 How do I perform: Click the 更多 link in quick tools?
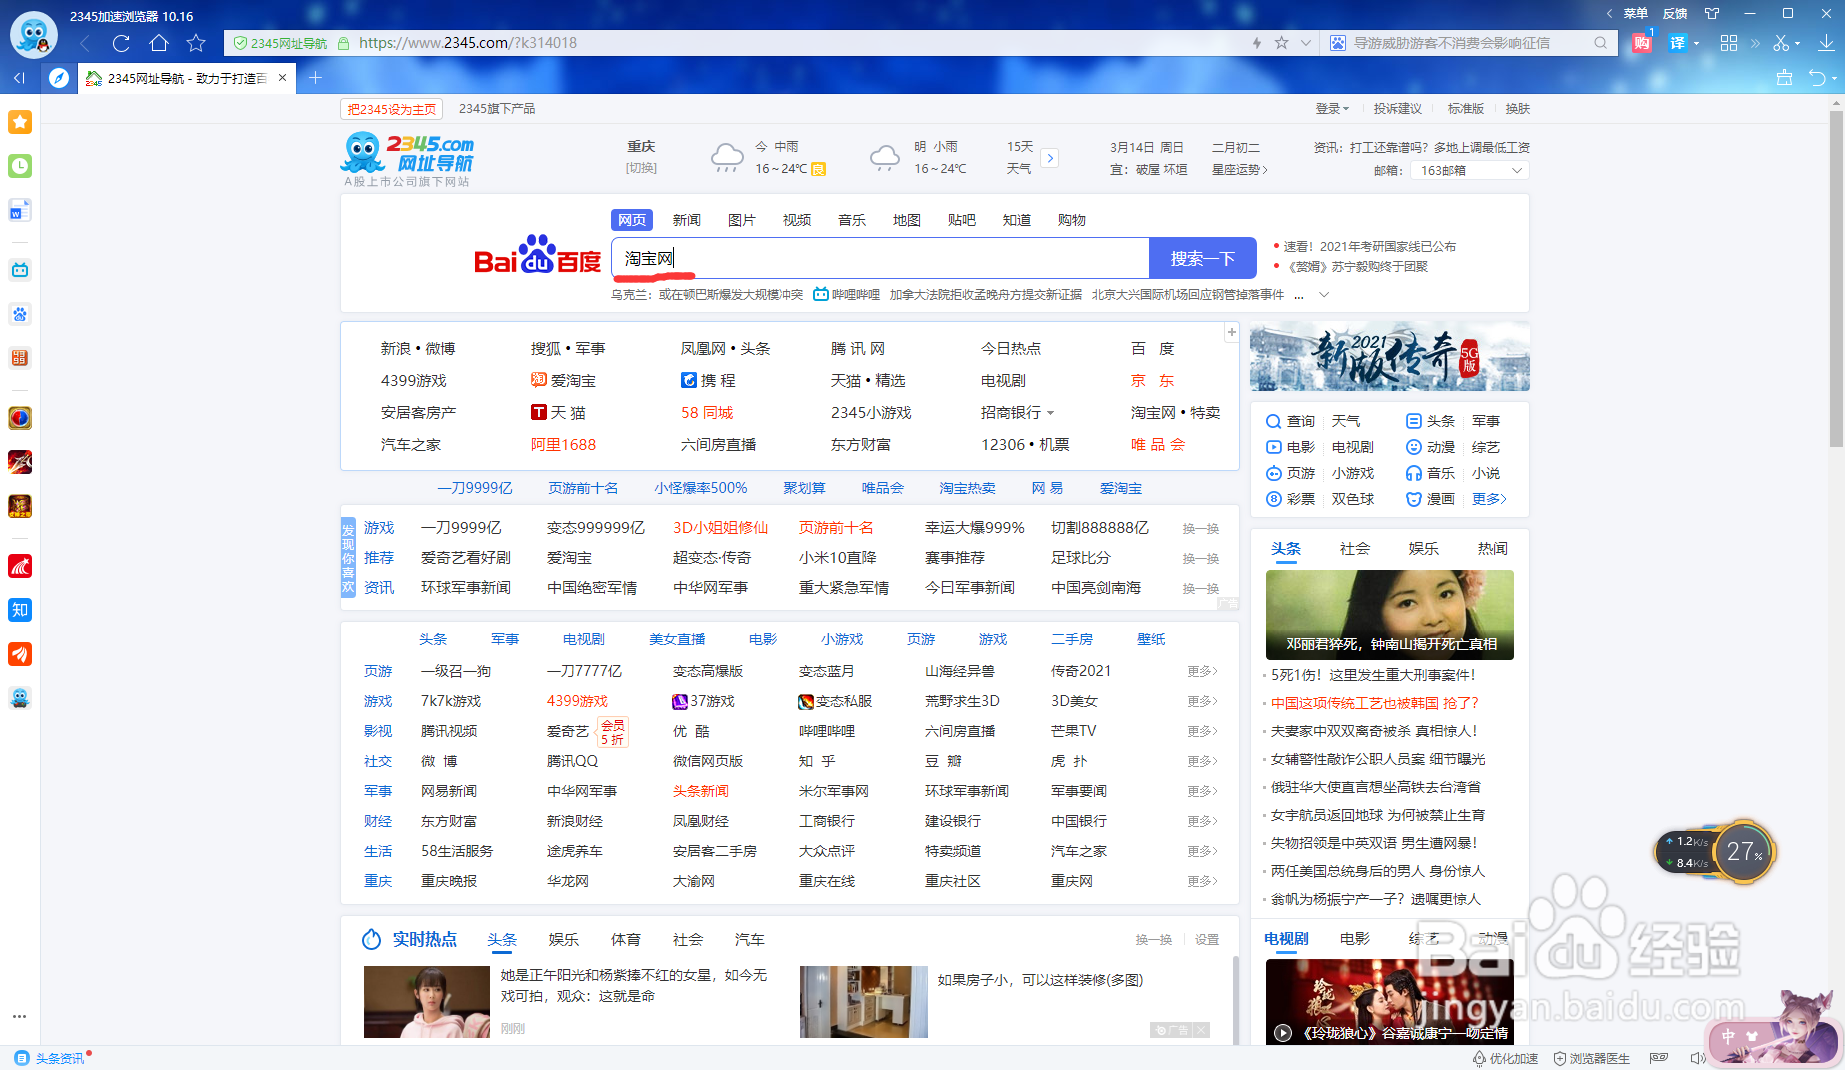tap(1489, 499)
